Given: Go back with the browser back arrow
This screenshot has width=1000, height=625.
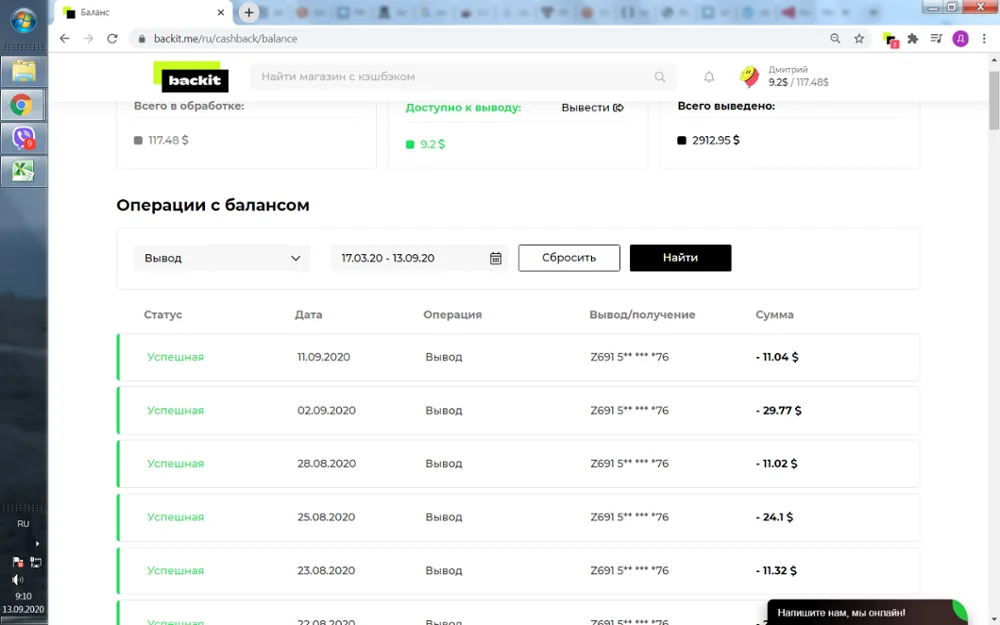Looking at the screenshot, I should [x=64, y=38].
